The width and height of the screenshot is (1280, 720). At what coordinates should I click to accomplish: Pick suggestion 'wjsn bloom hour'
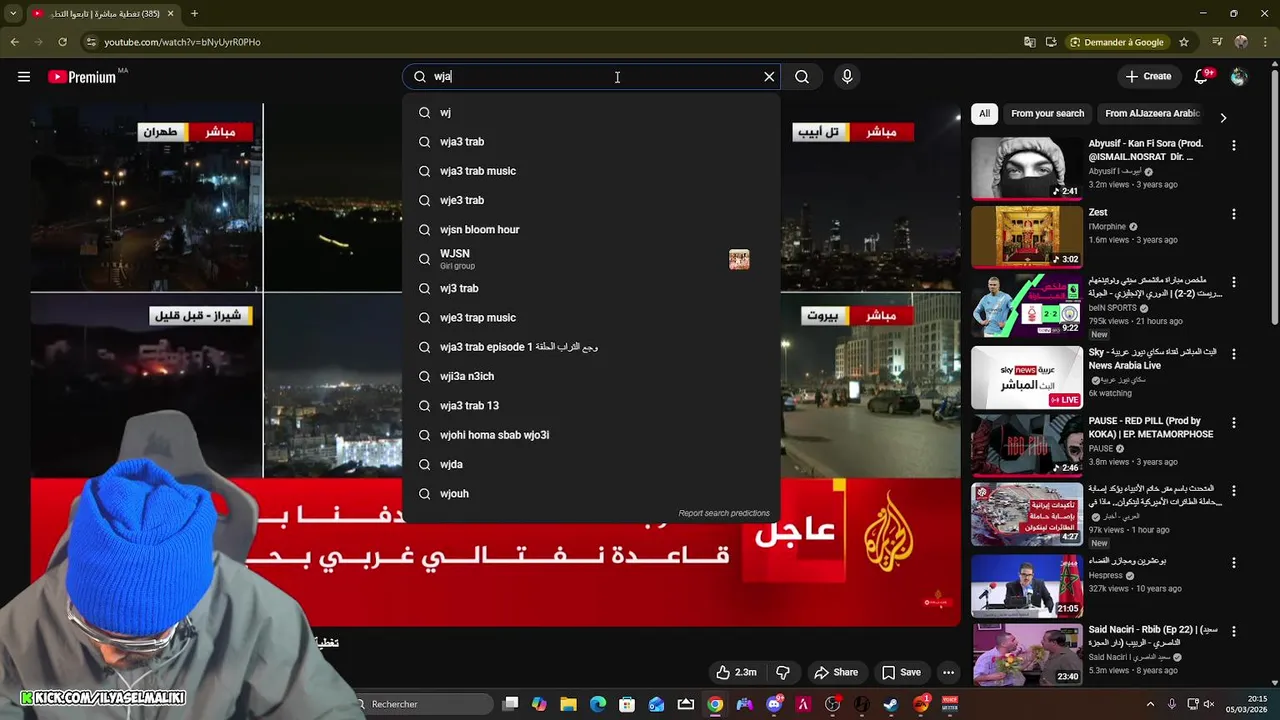591,229
